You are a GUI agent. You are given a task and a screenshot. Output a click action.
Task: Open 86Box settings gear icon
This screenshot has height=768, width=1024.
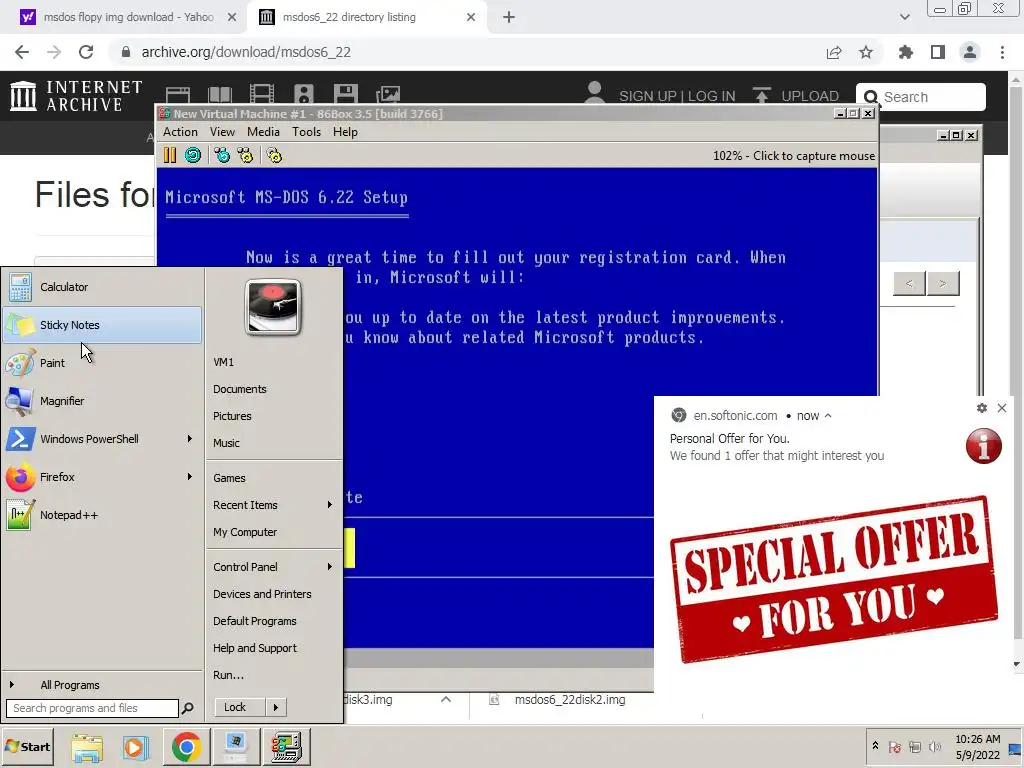(x=274, y=155)
